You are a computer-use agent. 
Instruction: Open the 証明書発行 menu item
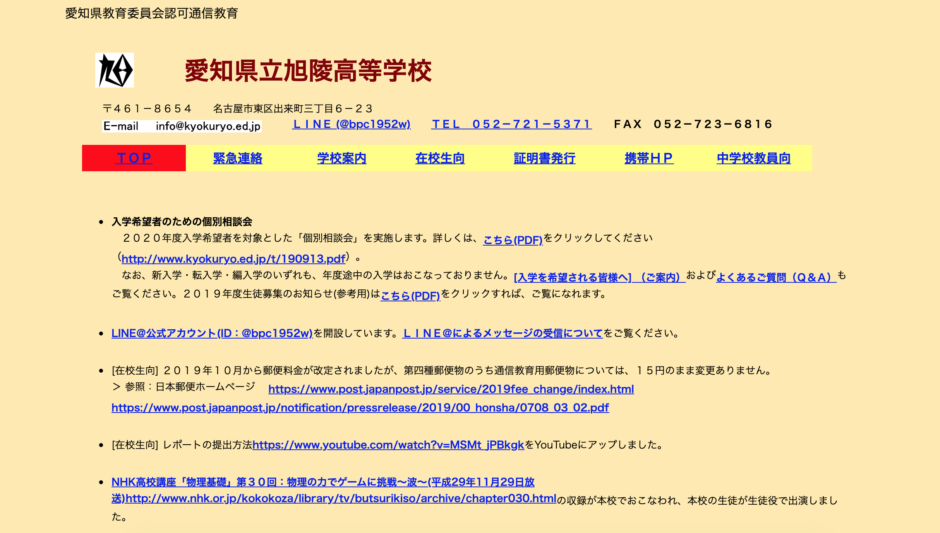pos(544,158)
